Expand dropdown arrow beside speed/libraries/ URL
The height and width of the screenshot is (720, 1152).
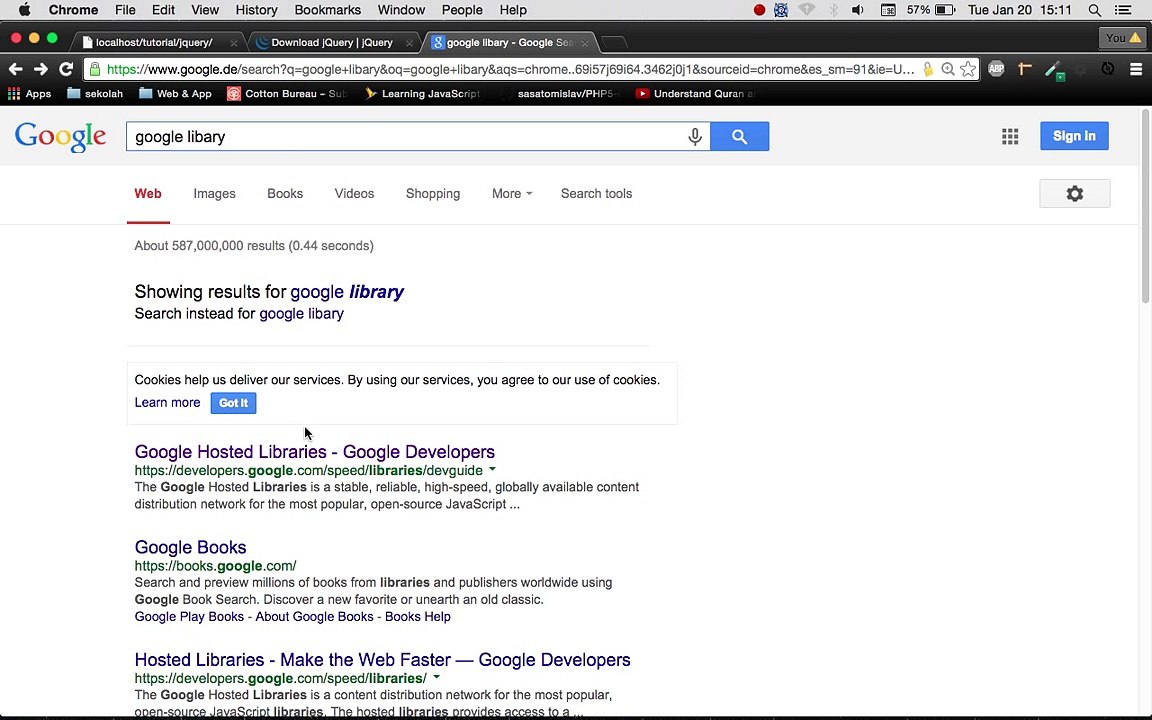(x=436, y=677)
